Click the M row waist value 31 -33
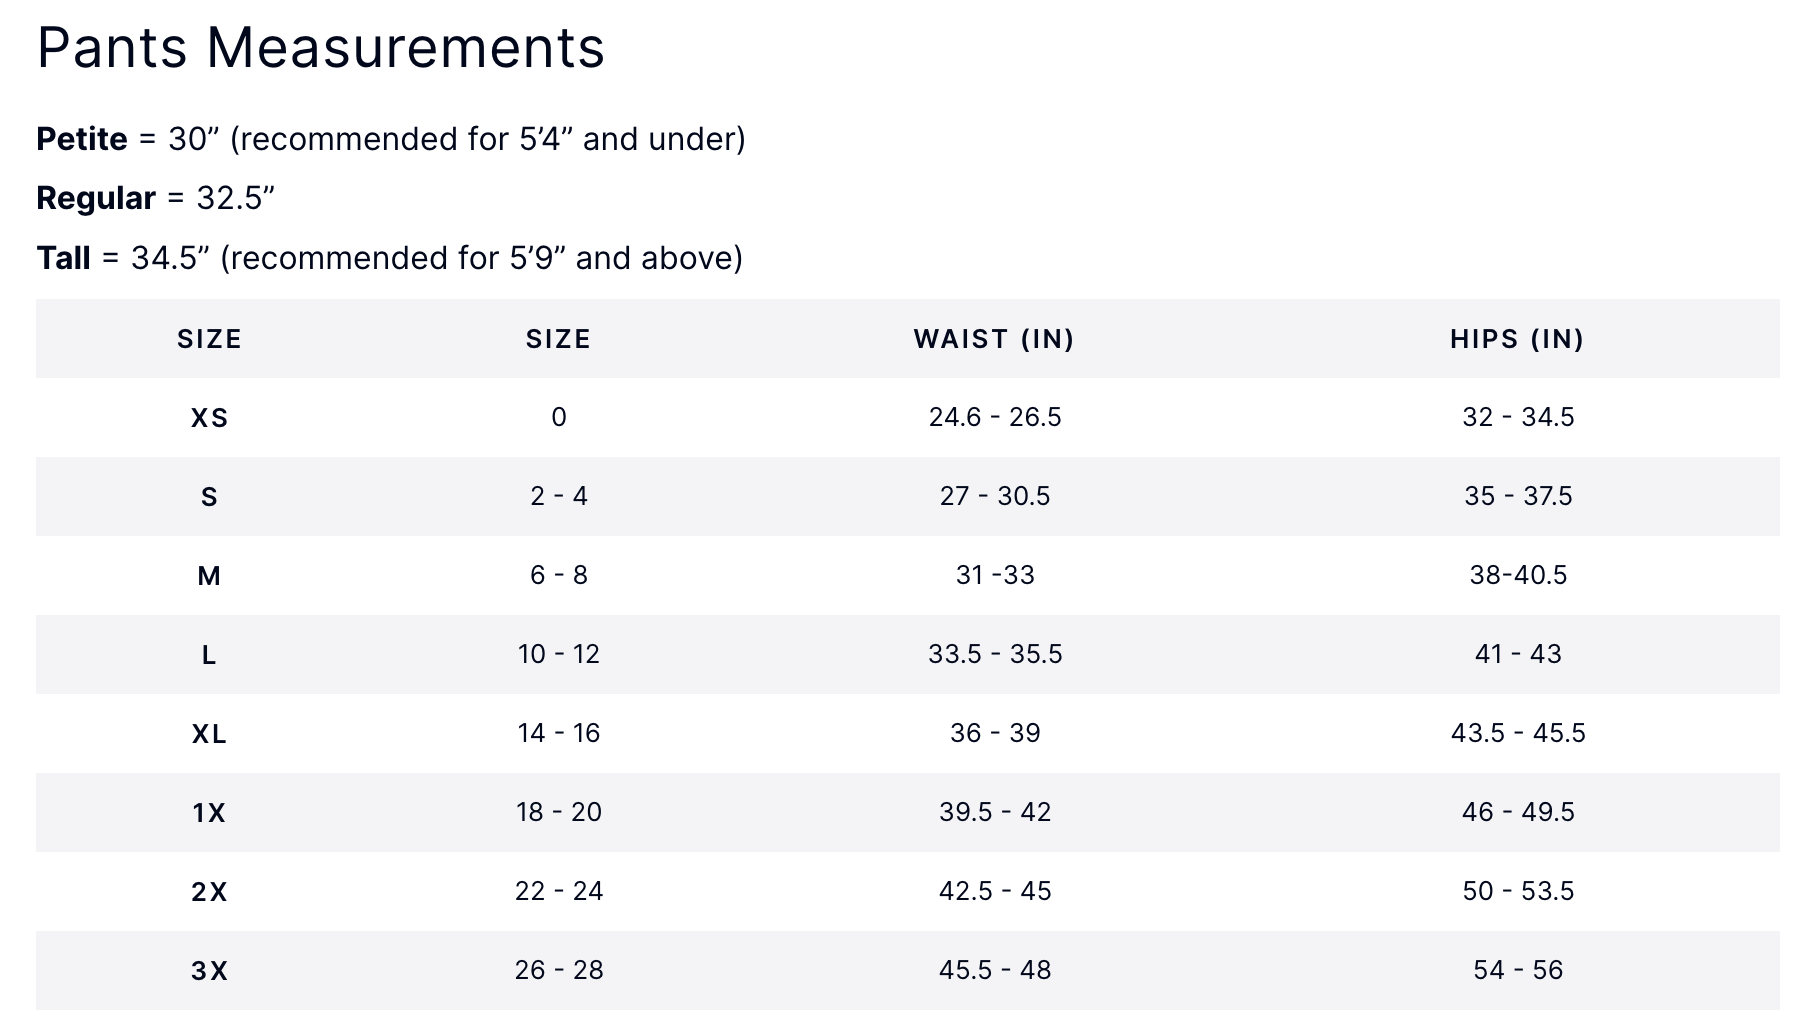The width and height of the screenshot is (1796, 1018). [995, 575]
